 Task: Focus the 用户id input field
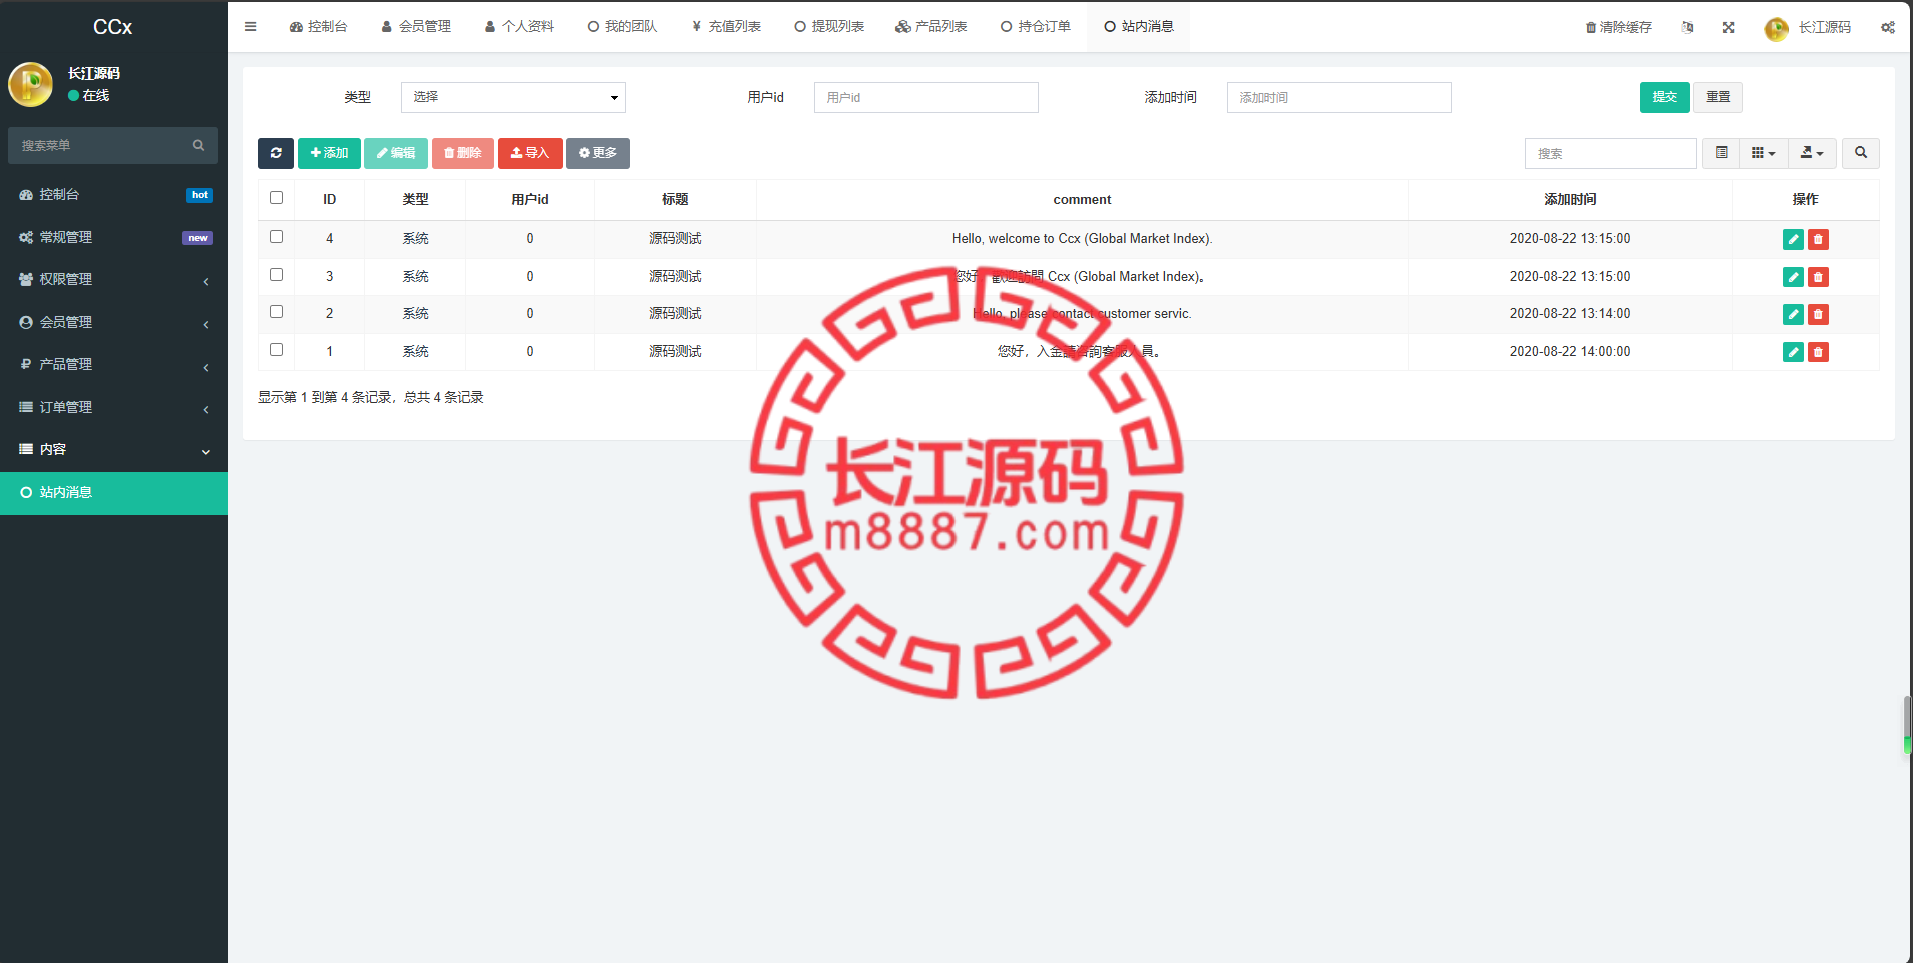point(926,97)
